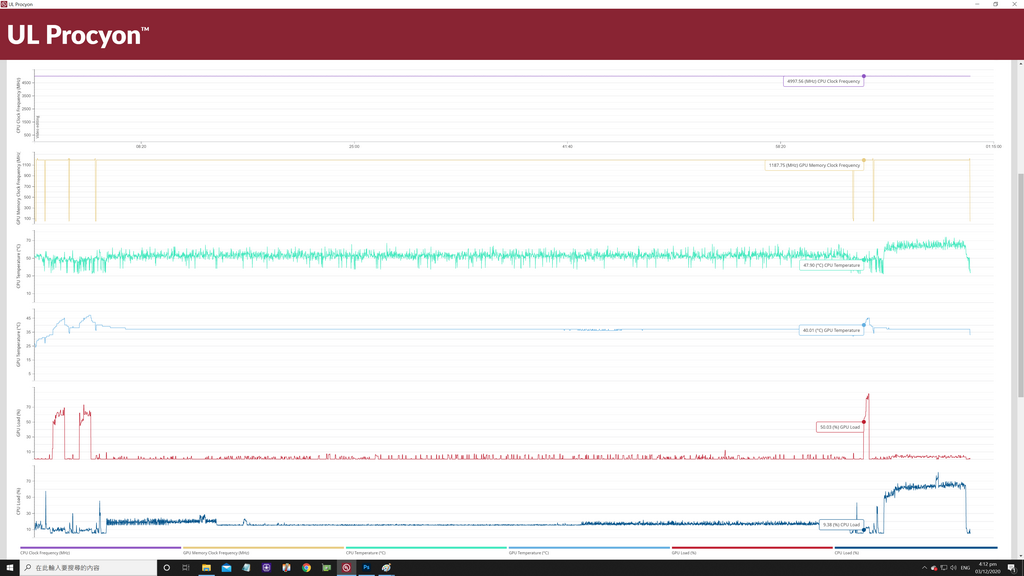Image resolution: width=1024 pixels, height=576 pixels.
Task: Open the clock showing 4:12 pm
Action: tap(987, 568)
